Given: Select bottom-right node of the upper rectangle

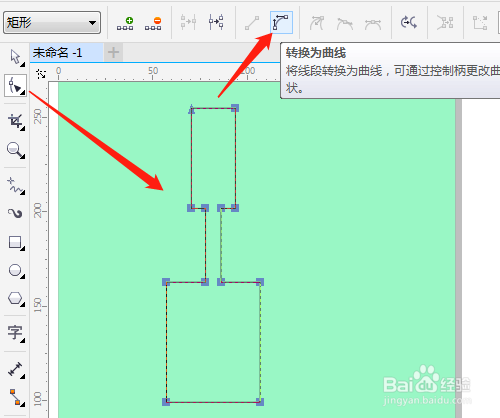Looking at the screenshot, I should tap(235, 208).
